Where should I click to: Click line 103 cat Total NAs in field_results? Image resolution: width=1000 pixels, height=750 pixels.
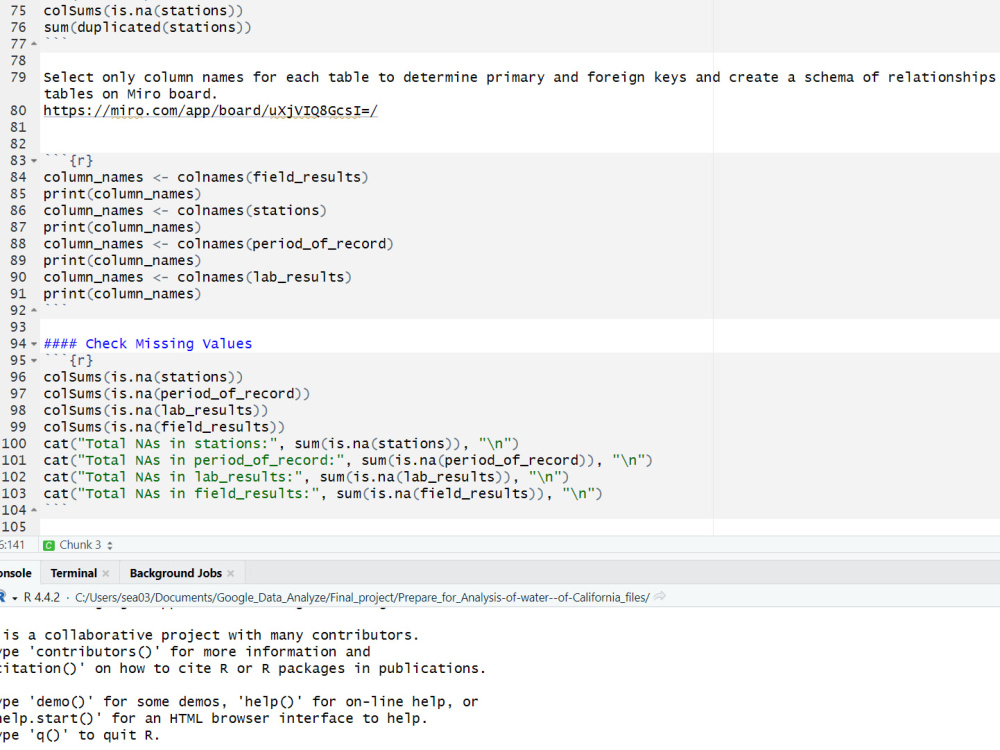click(323, 494)
